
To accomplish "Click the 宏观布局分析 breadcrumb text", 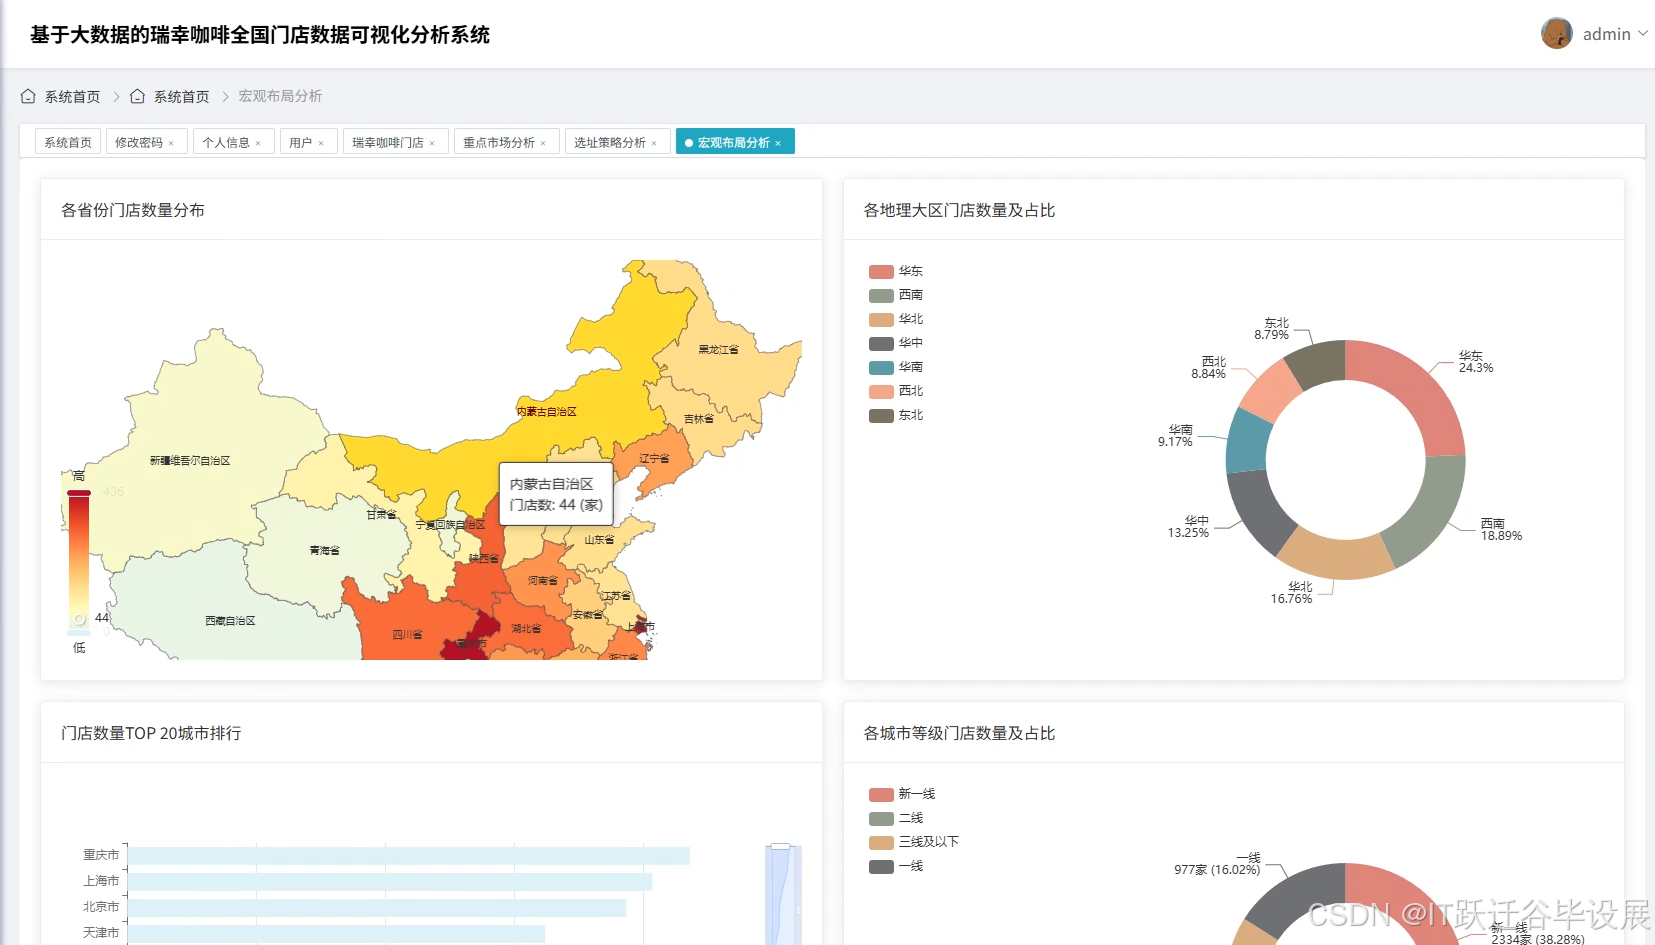I will (280, 96).
